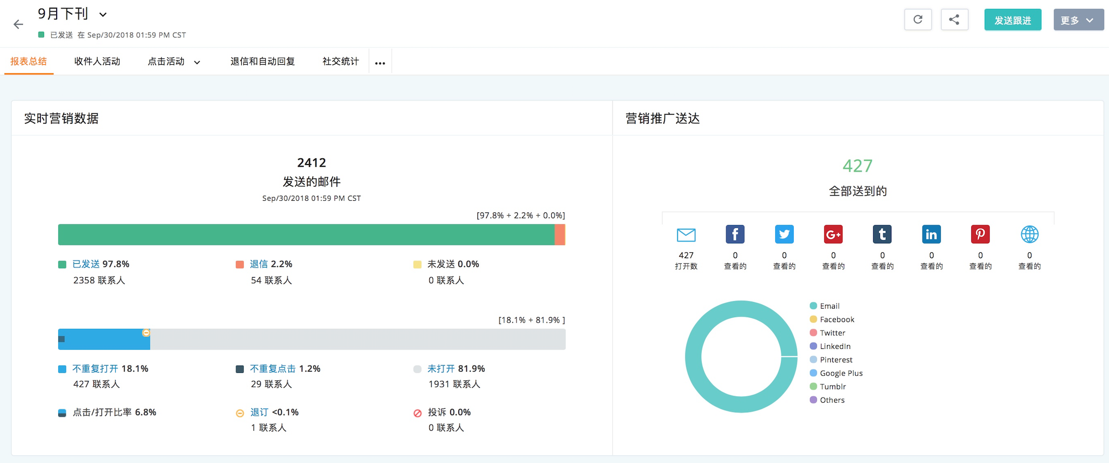The image size is (1109, 463).
Task: Click the Google Plus icon
Action: [x=833, y=235]
